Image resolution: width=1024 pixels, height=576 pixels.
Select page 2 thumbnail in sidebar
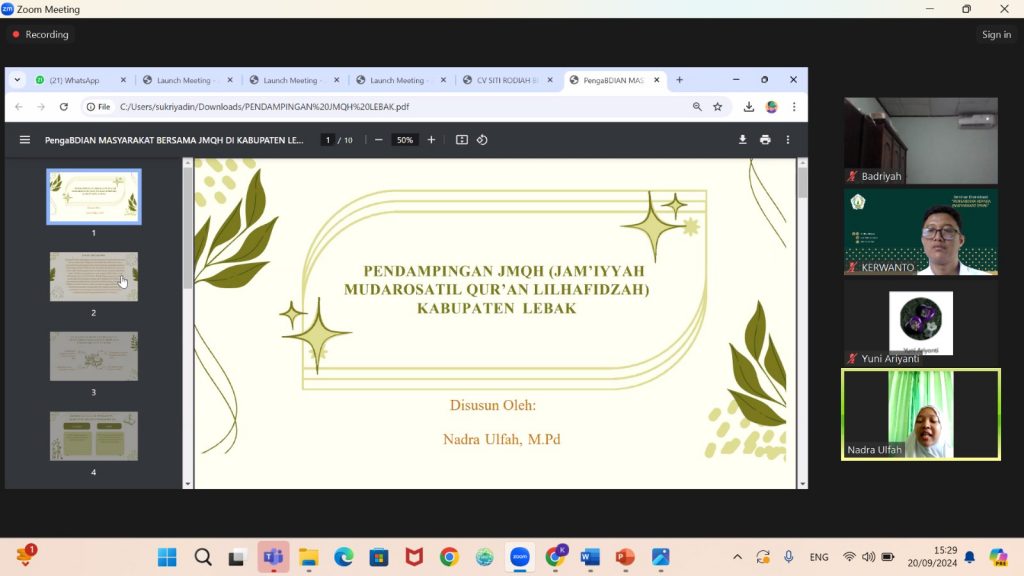94,277
